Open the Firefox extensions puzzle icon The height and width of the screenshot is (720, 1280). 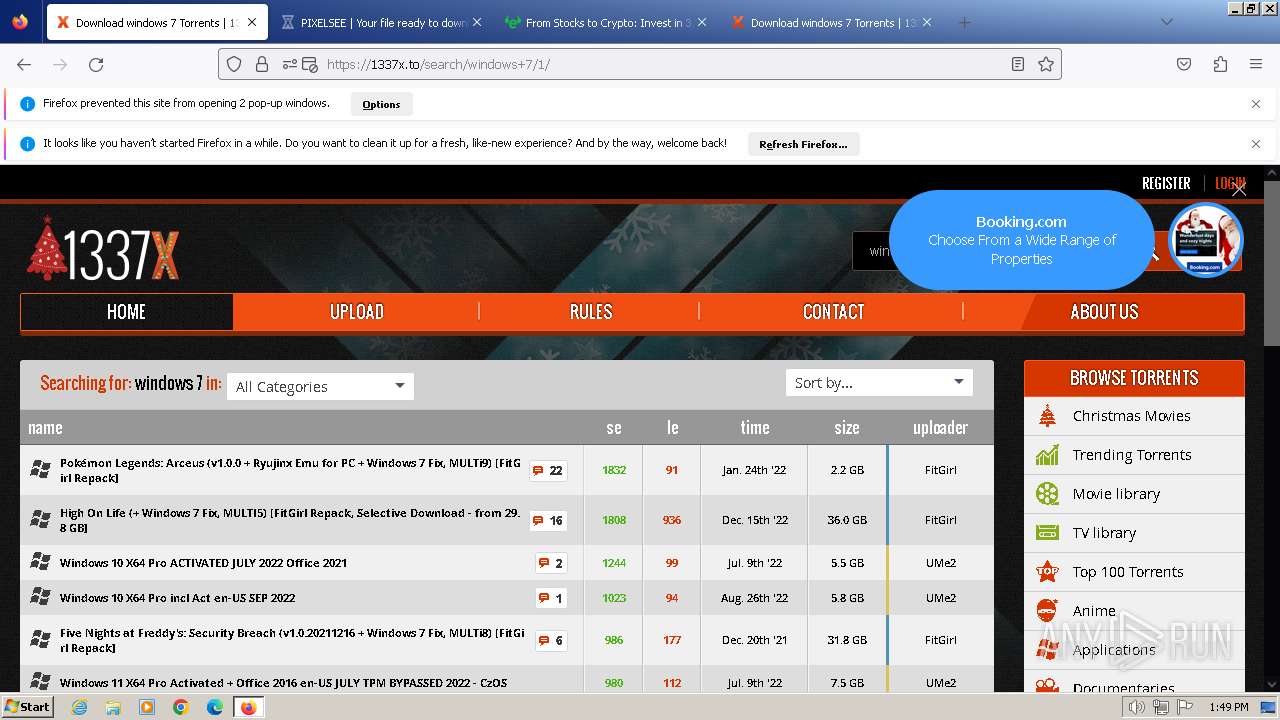pyautogui.click(x=1220, y=64)
